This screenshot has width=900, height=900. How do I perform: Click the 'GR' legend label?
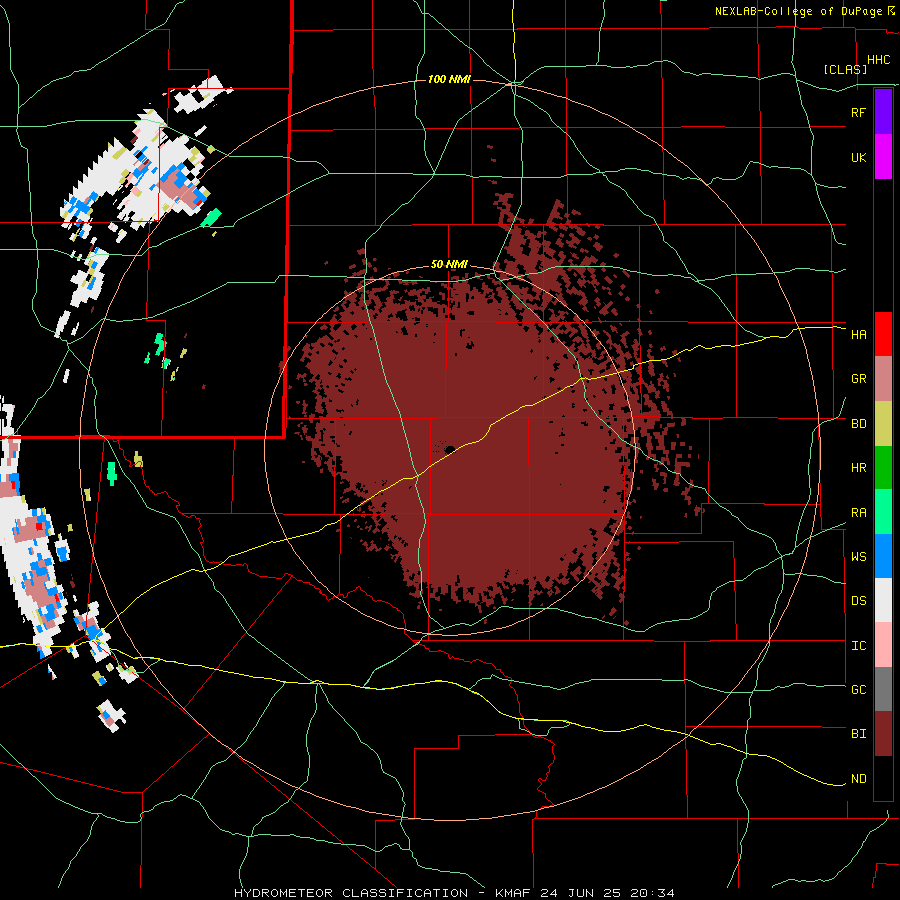tap(858, 379)
